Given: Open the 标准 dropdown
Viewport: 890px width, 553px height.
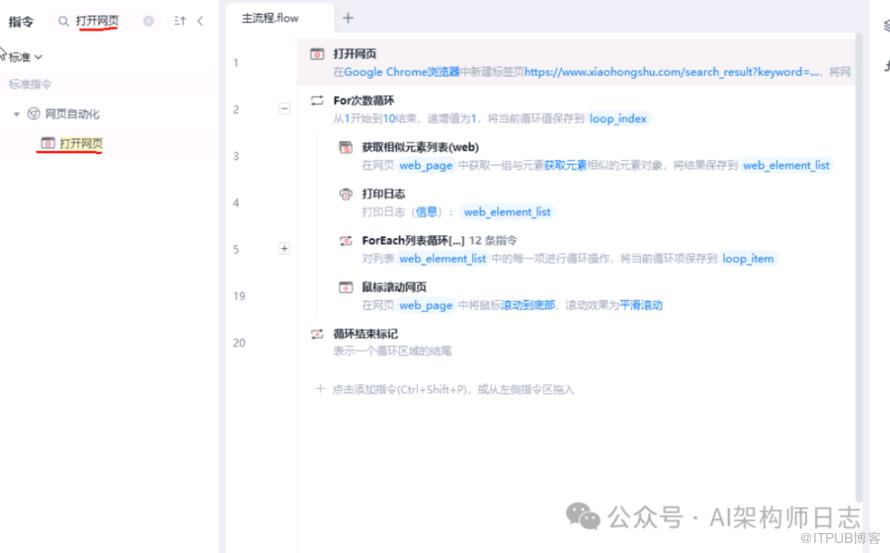Looking at the screenshot, I should [26, 57].
